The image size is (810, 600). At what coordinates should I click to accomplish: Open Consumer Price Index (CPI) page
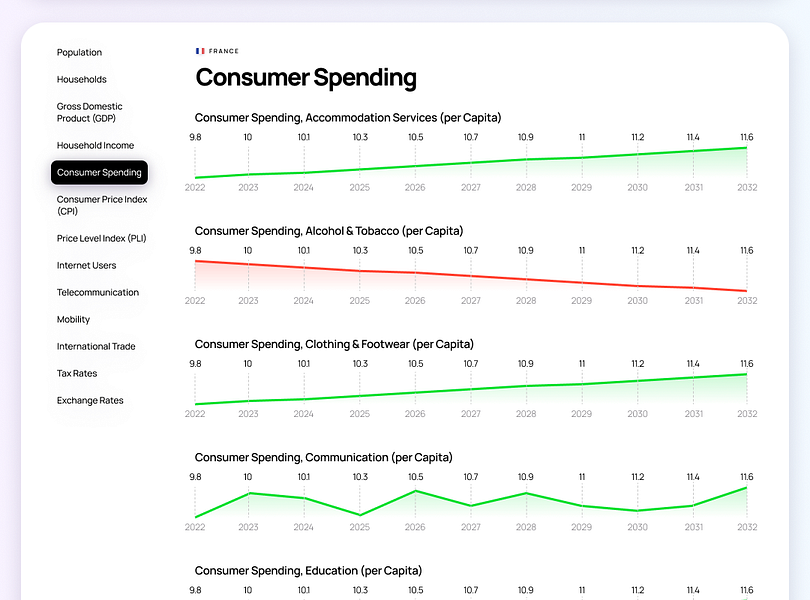[102, 205]
